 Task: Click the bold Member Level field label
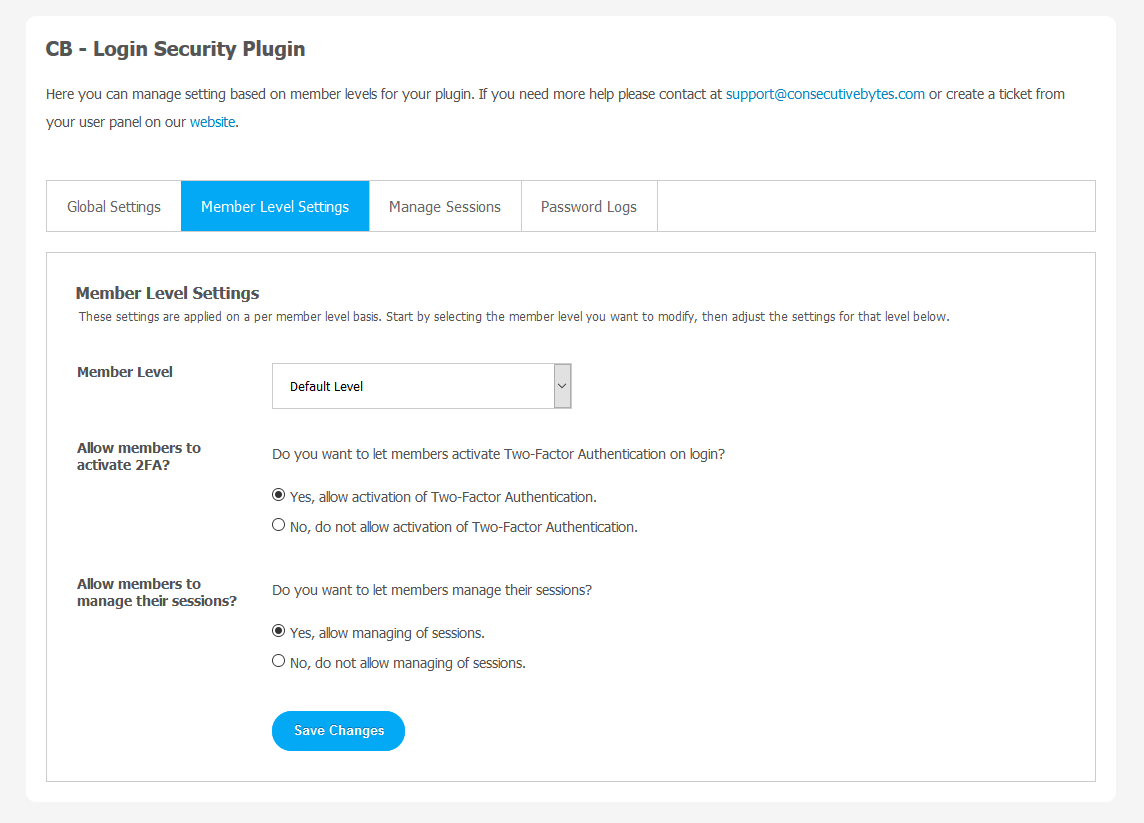click(125, 372)
